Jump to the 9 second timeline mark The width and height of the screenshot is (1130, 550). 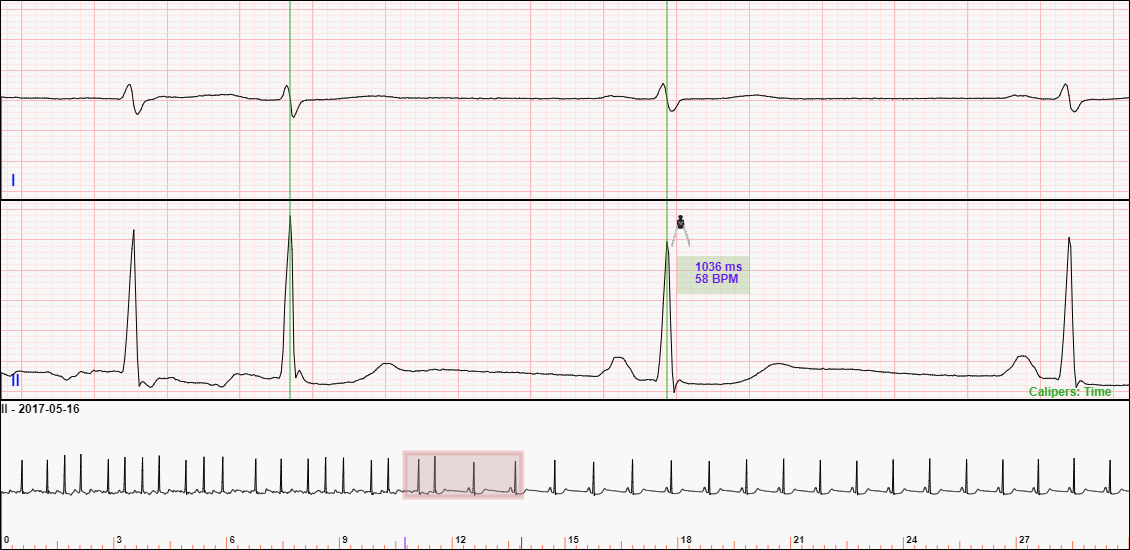coord(345,540)
